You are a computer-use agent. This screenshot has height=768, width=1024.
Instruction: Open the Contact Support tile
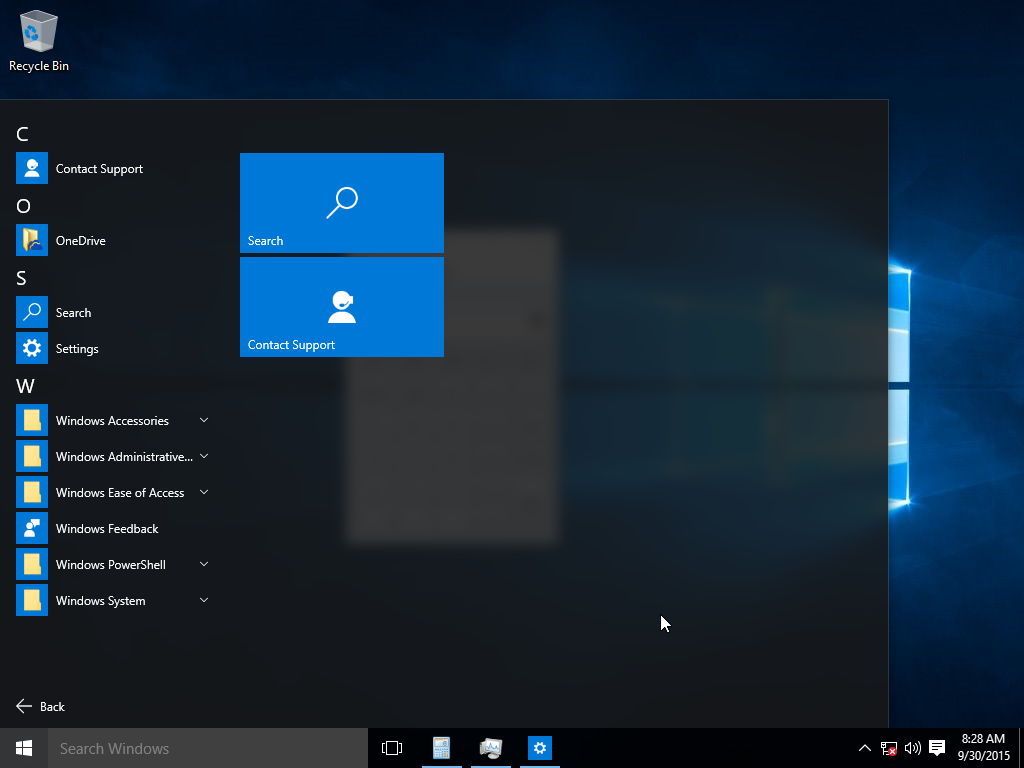click(x=341, y=307)
